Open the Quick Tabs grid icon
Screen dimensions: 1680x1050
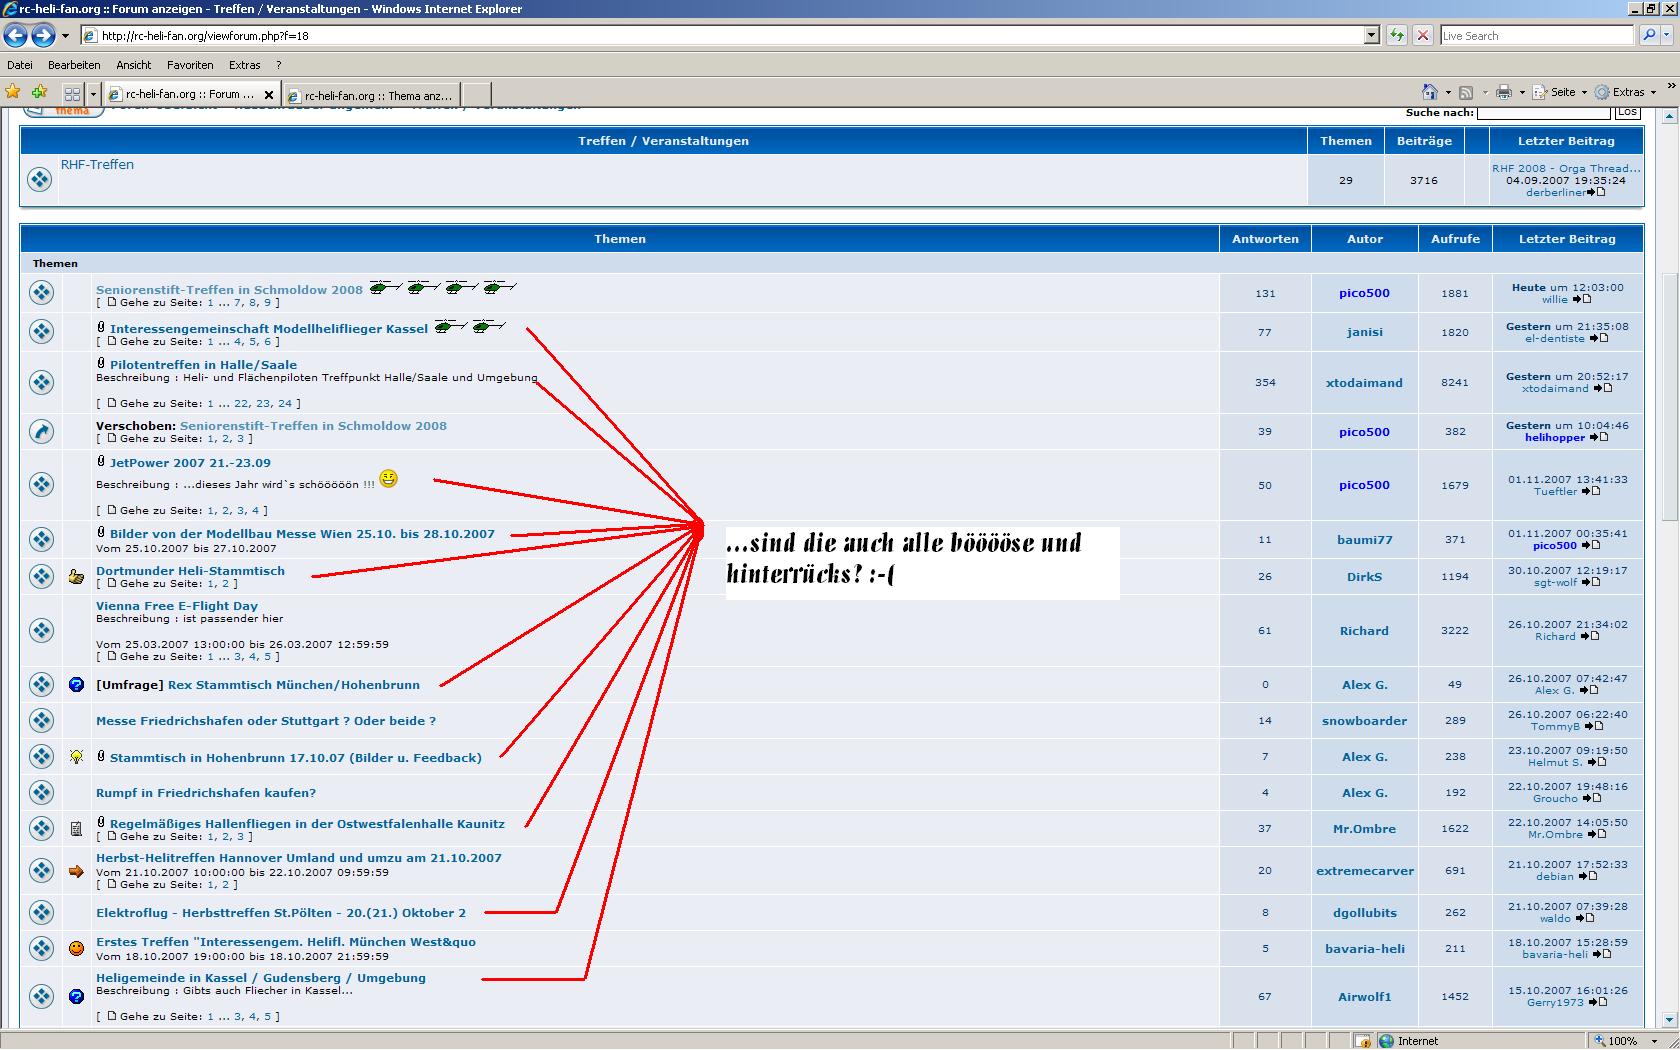pos(72,94)
